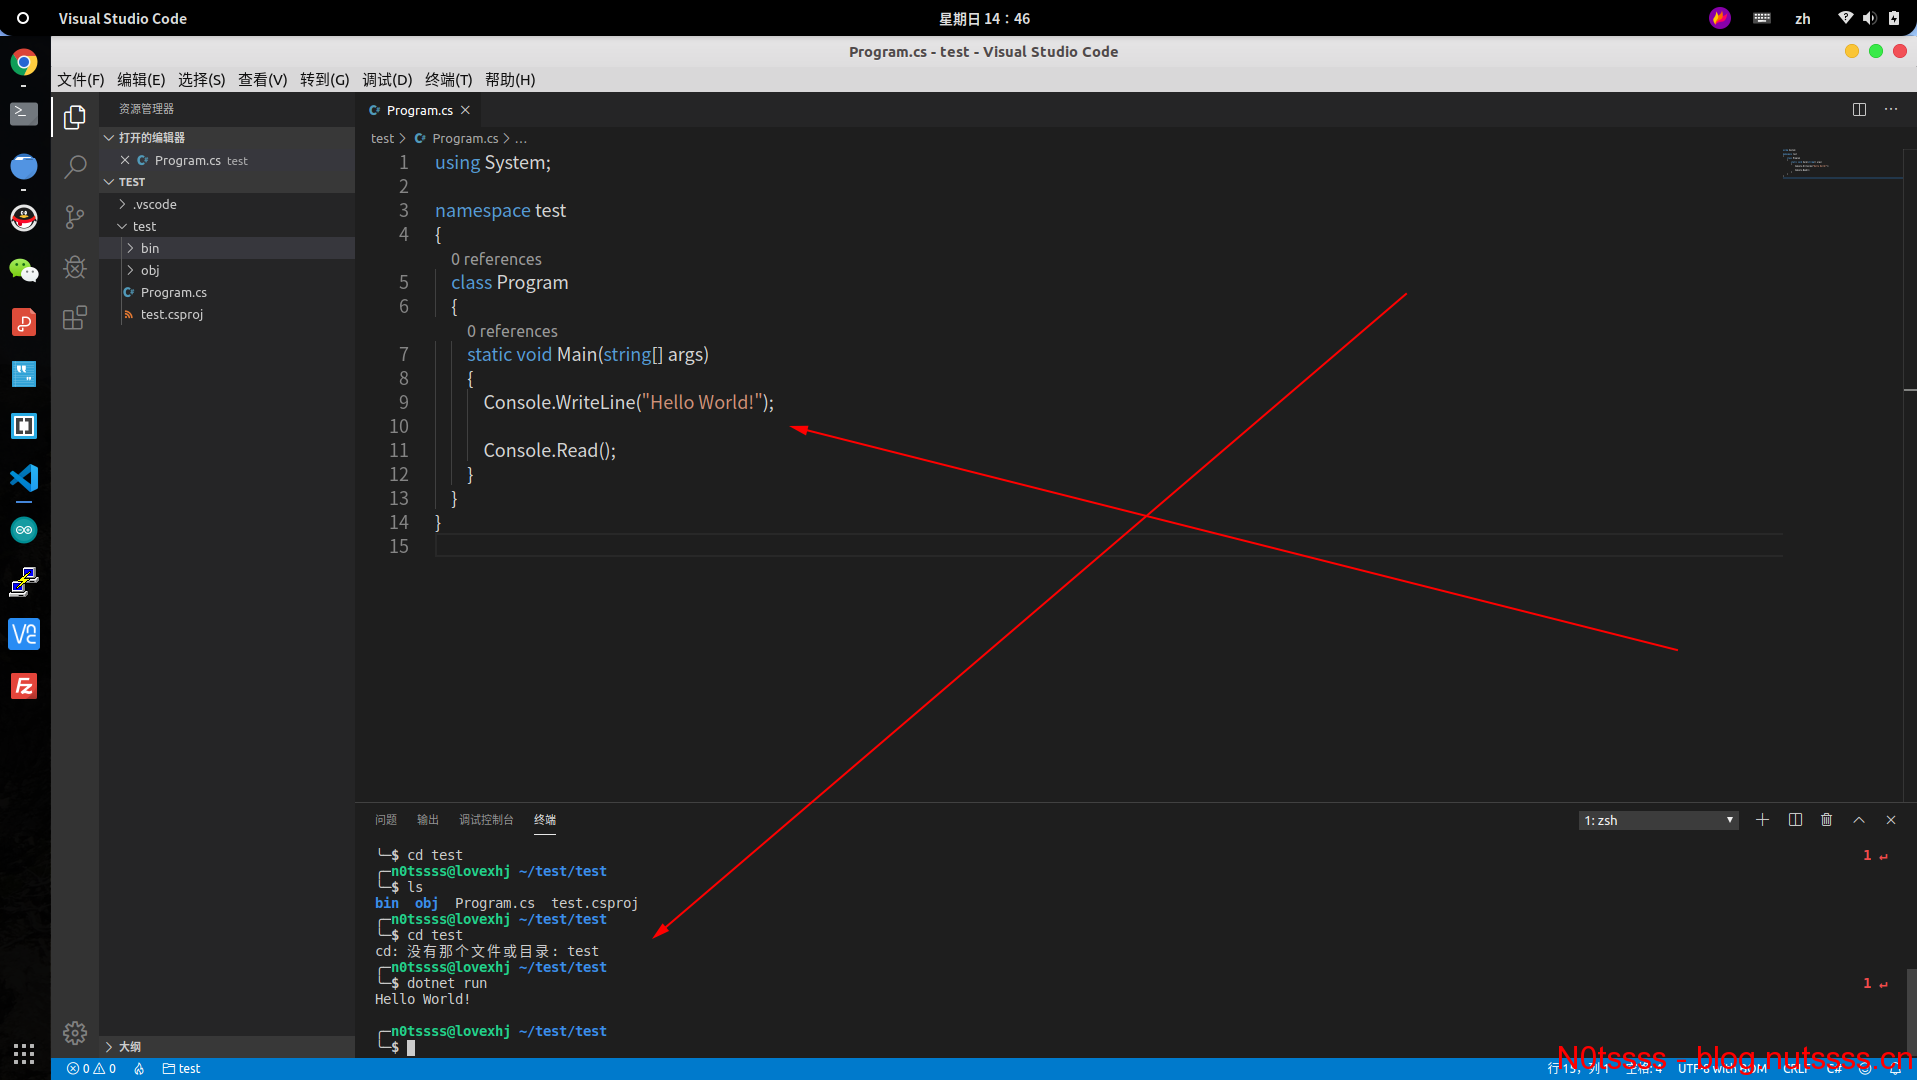The width and height of the screenshot is (1917, 1080).
Task: Collapse the 打开的编辑器 section
Action: (x=228, y=137)
